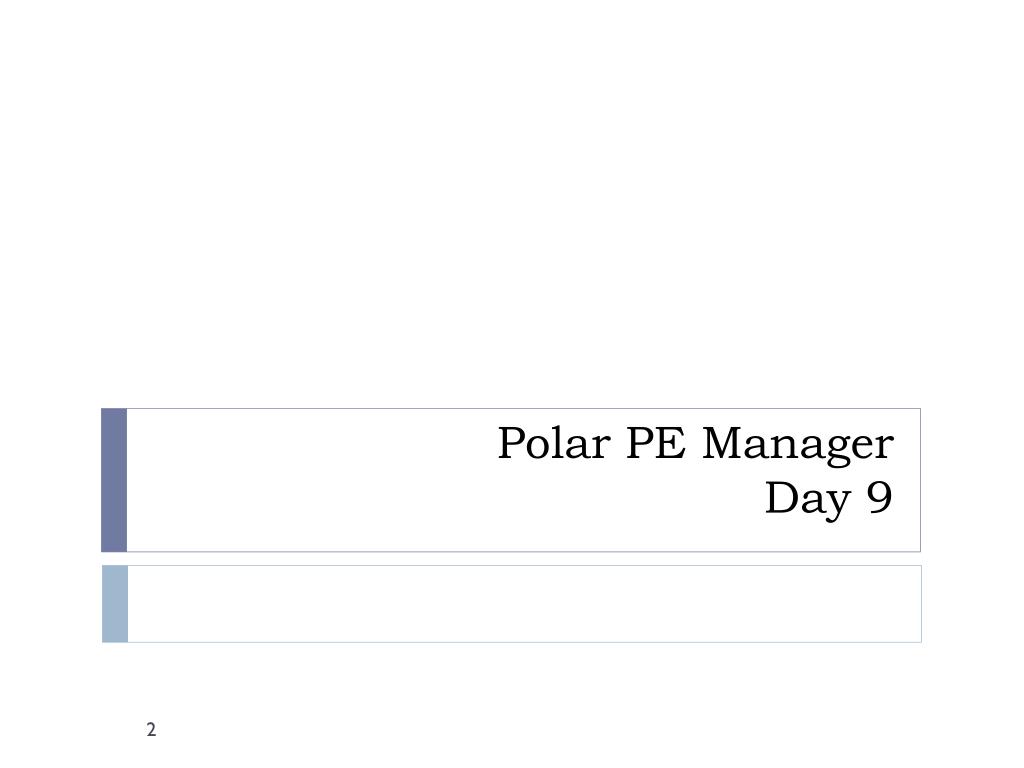1024x768 pixels.
Task: Click the light blue accent bar
Action: click(x=115, y=604)
